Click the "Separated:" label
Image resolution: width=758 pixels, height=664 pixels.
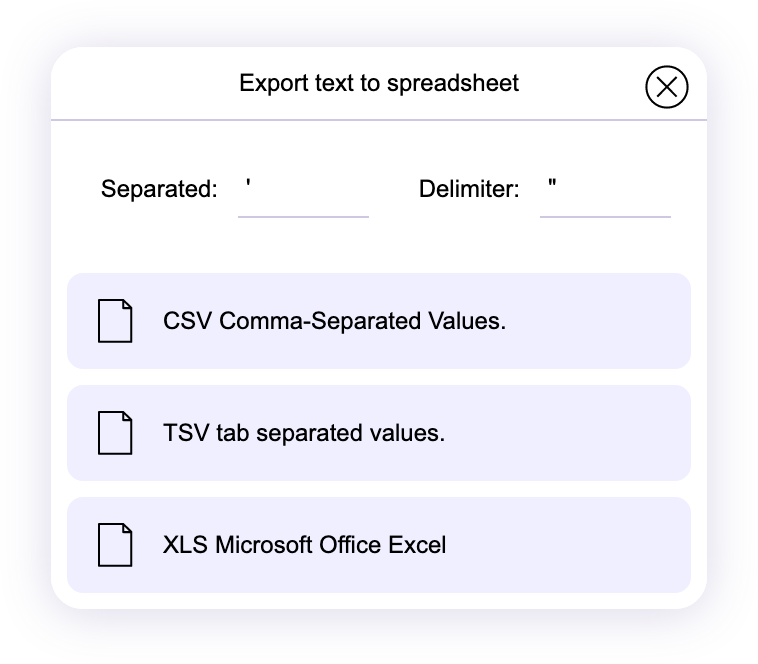(x=159, y=189)
